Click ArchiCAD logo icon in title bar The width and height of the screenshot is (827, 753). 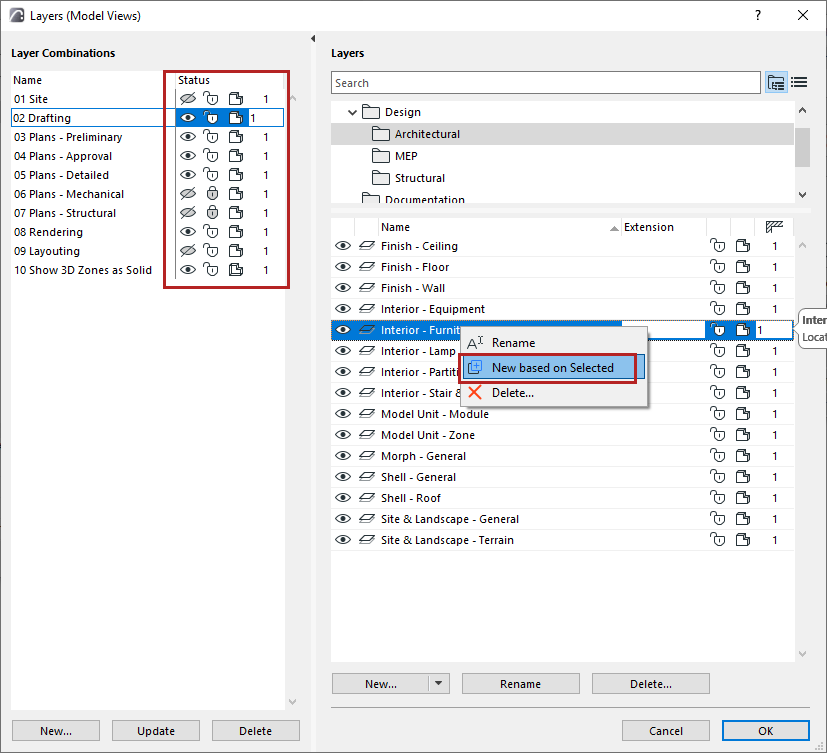click(x=17, y=15)
